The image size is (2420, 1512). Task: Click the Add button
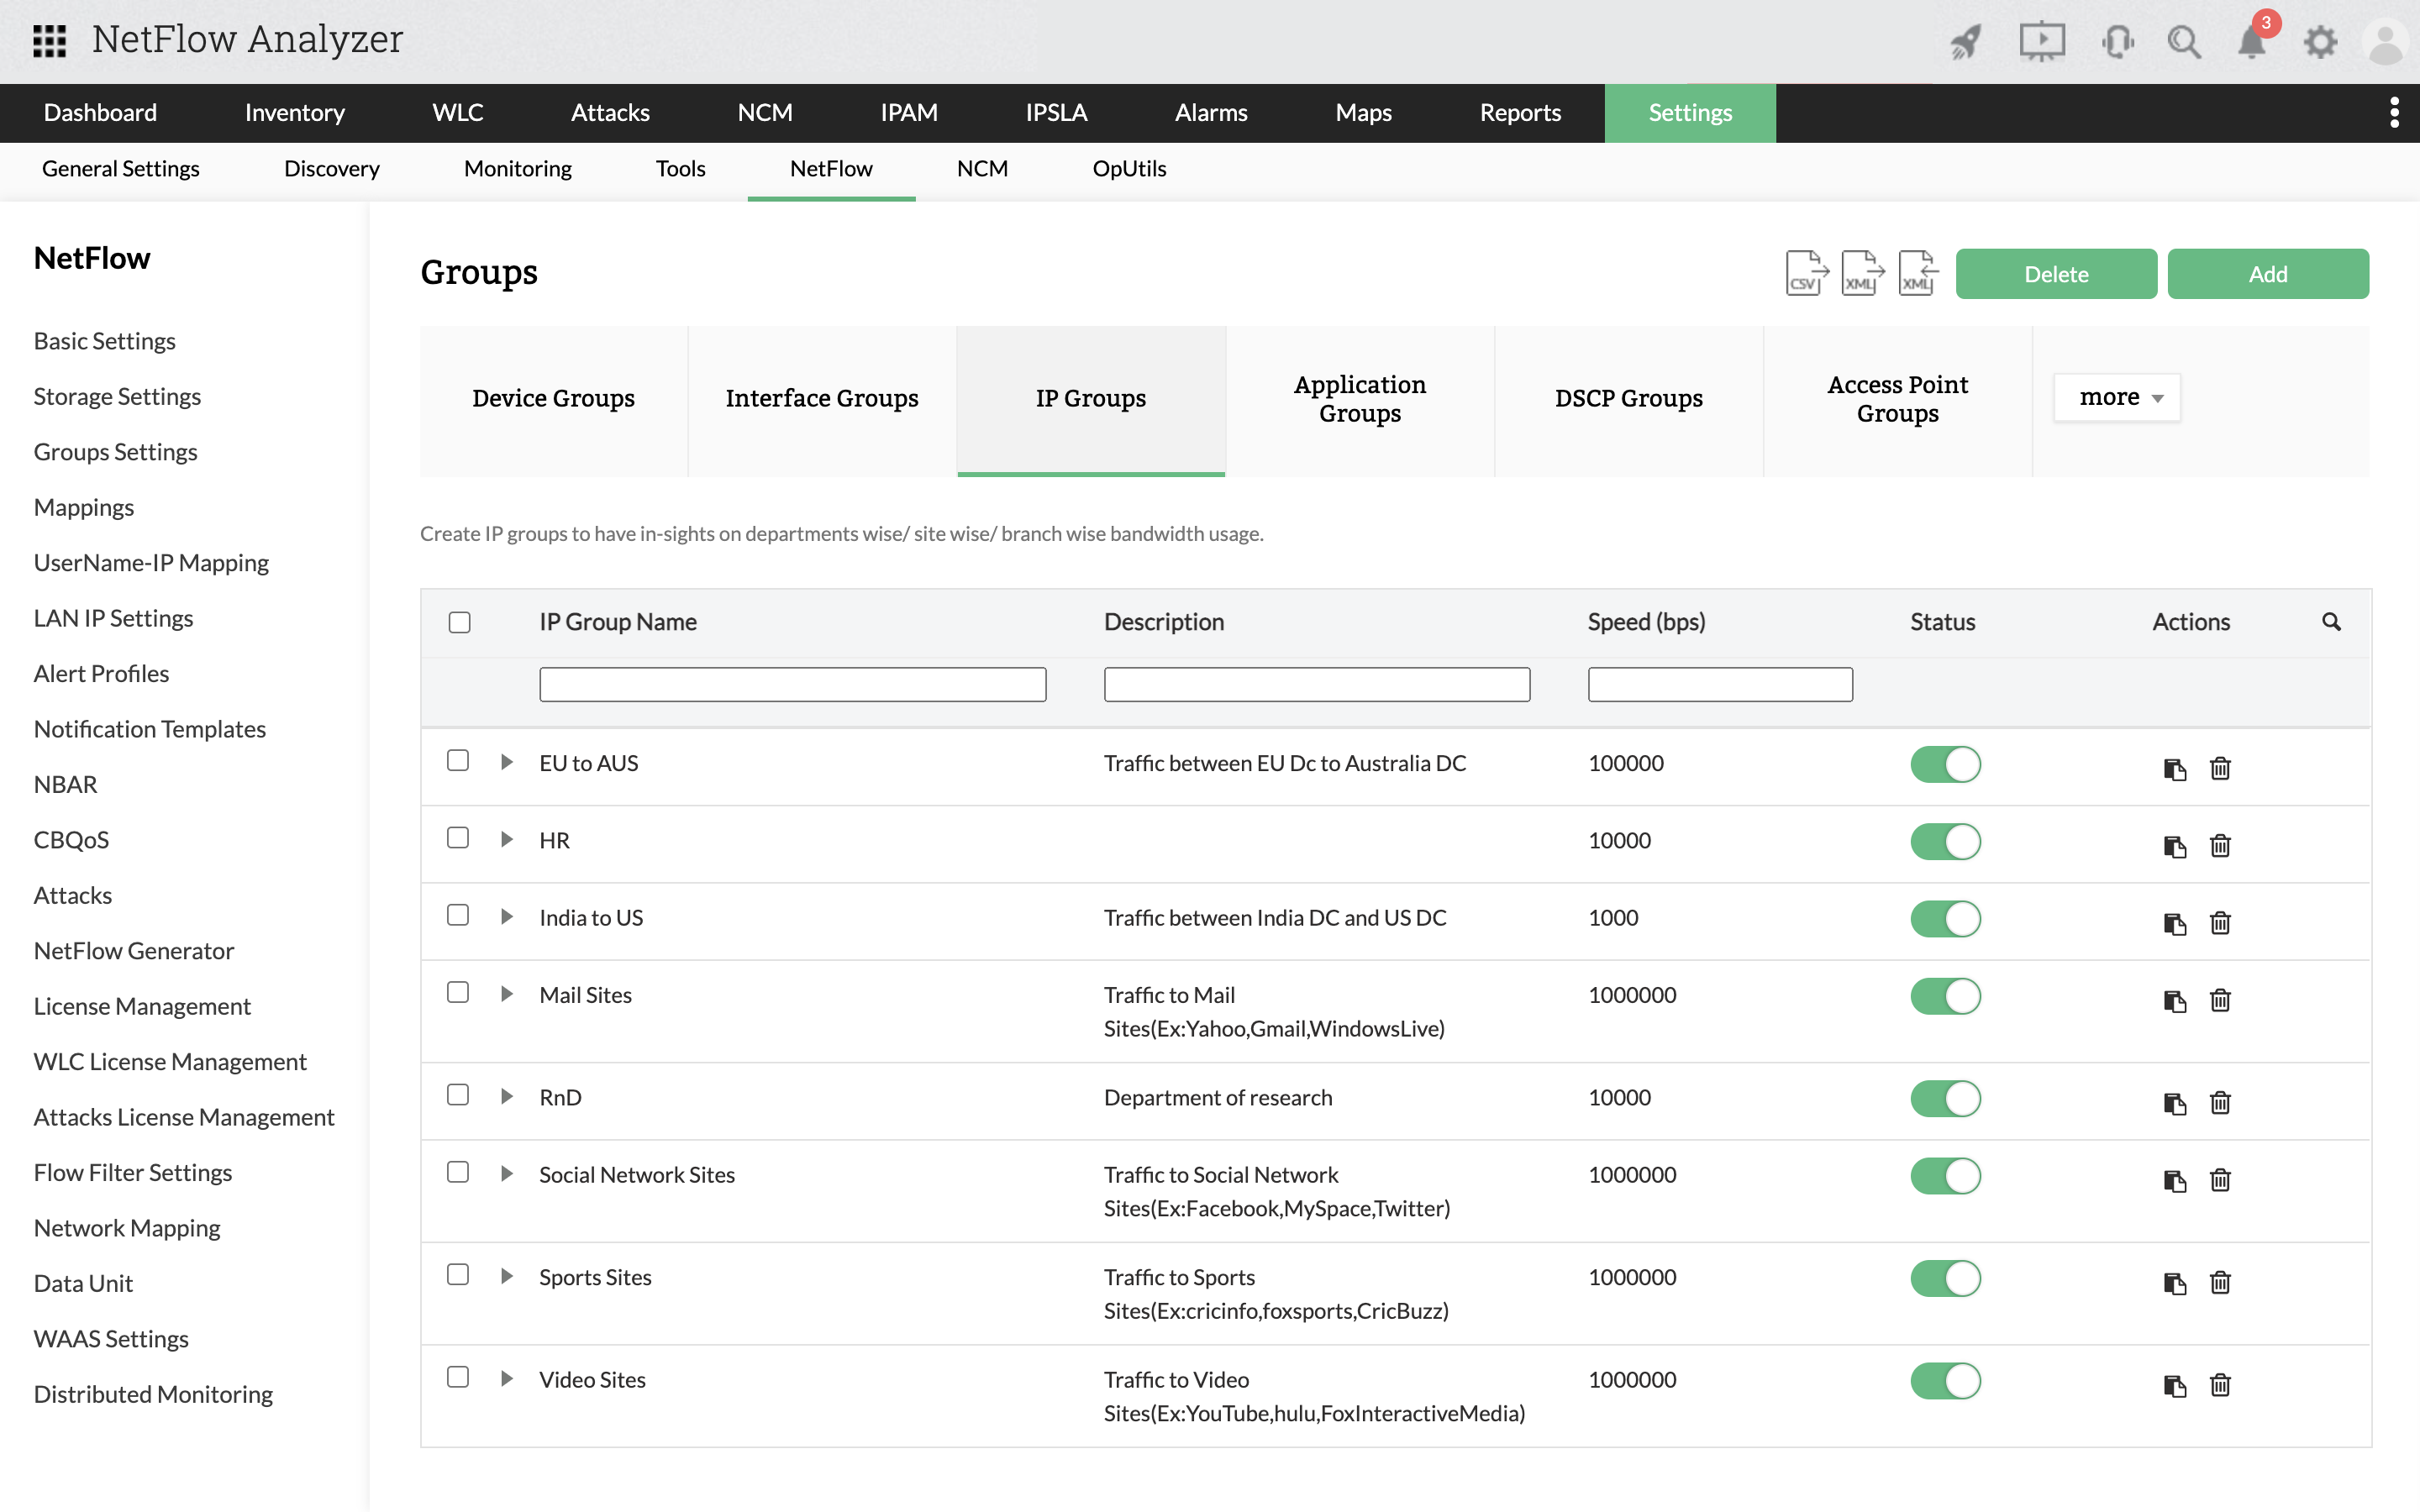2267,274
